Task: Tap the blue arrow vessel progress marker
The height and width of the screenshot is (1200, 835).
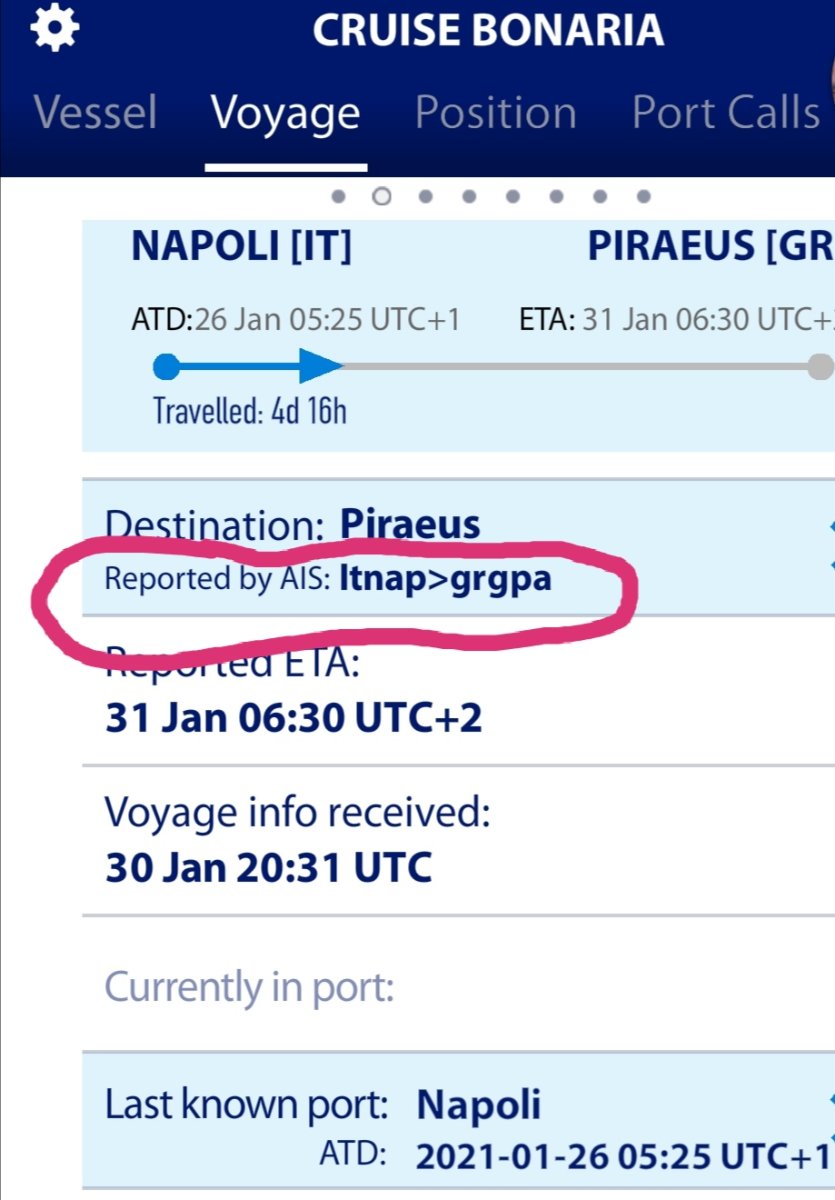Action: [320, 367]
